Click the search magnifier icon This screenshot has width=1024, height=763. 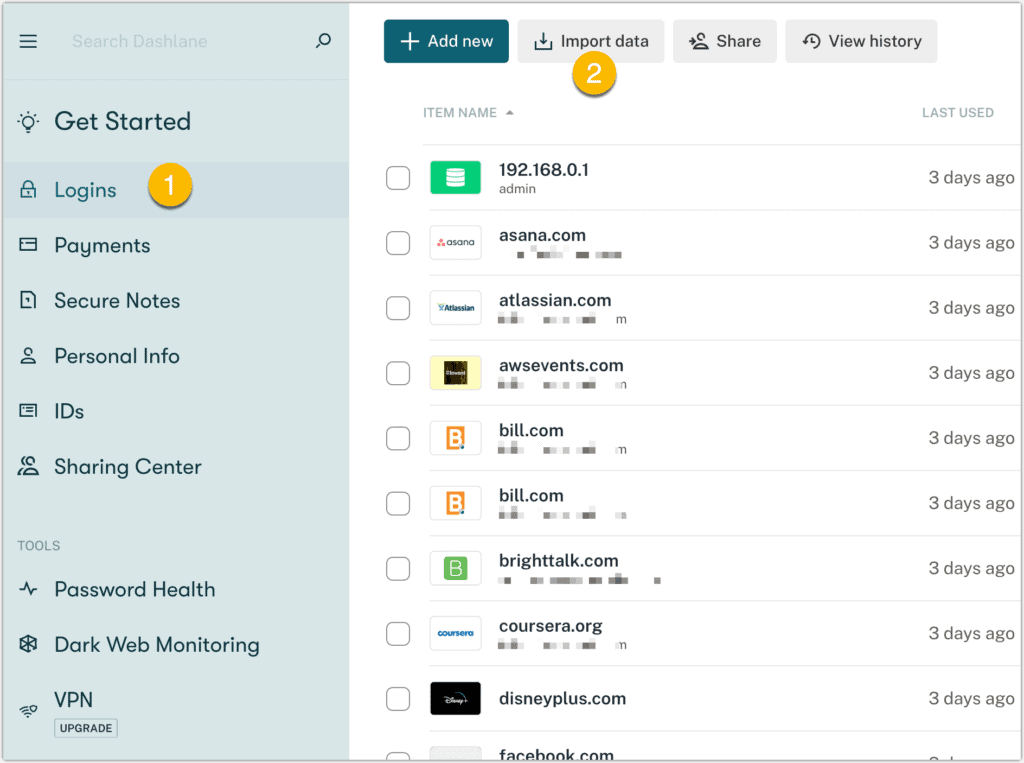coord(323,41)
